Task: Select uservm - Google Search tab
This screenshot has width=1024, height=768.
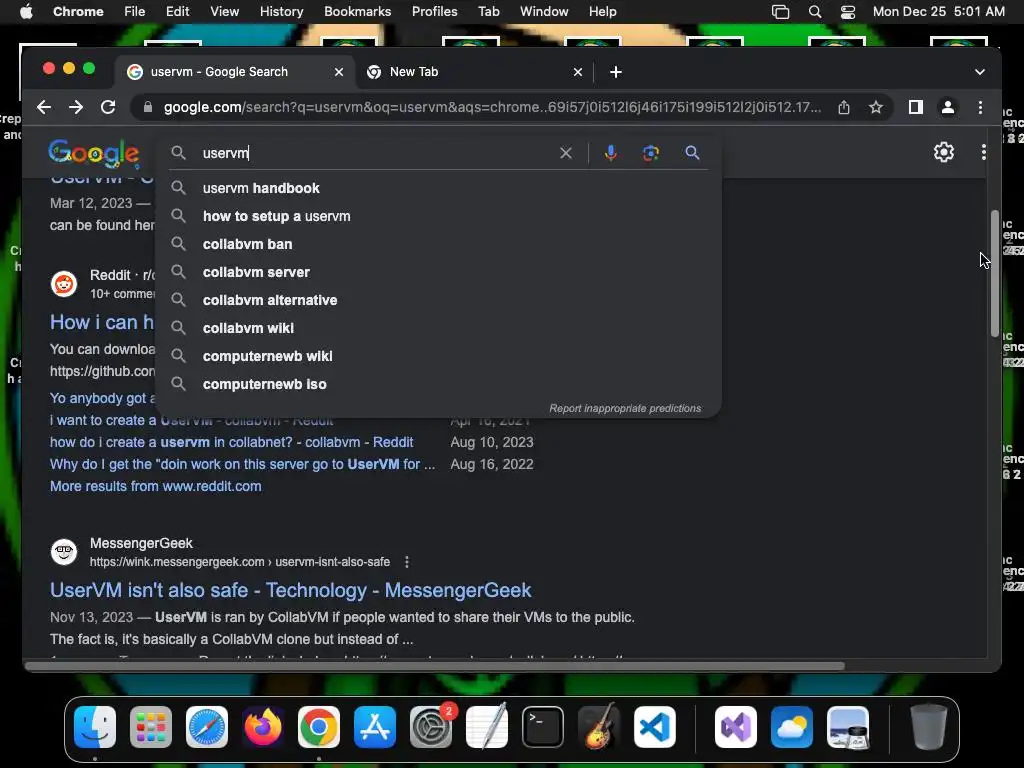Action: (234, 72)
